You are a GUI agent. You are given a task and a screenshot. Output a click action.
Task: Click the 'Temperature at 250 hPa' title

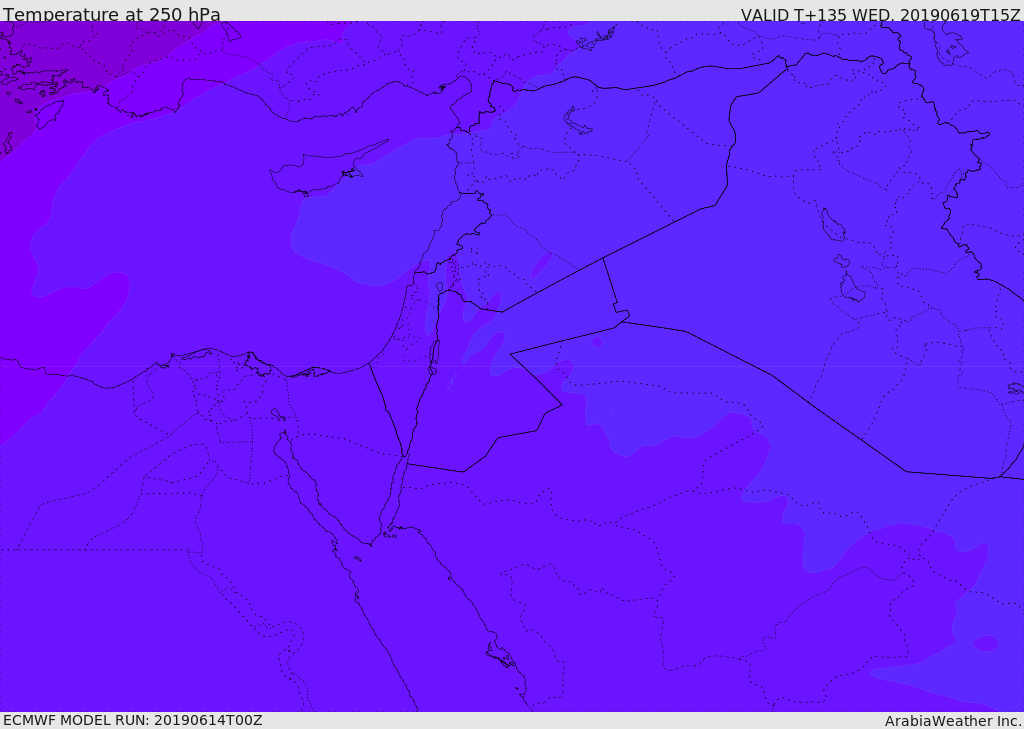112,14
